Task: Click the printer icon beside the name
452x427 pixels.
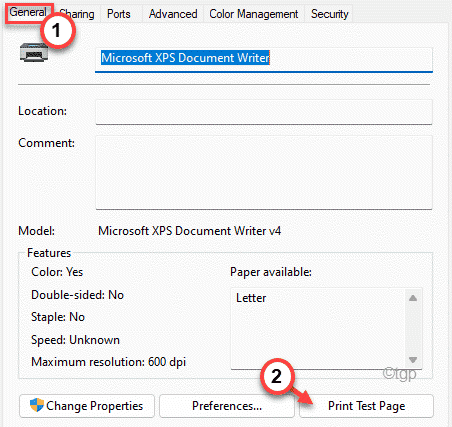Action: pos(34,53)
